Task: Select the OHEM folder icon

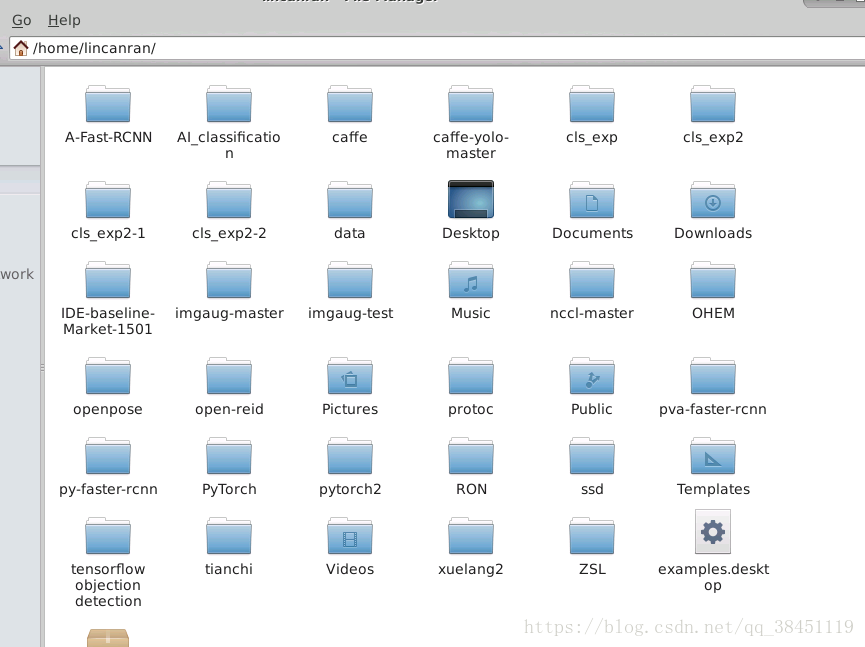Action: pyautogui.click(x=713, y=280)
